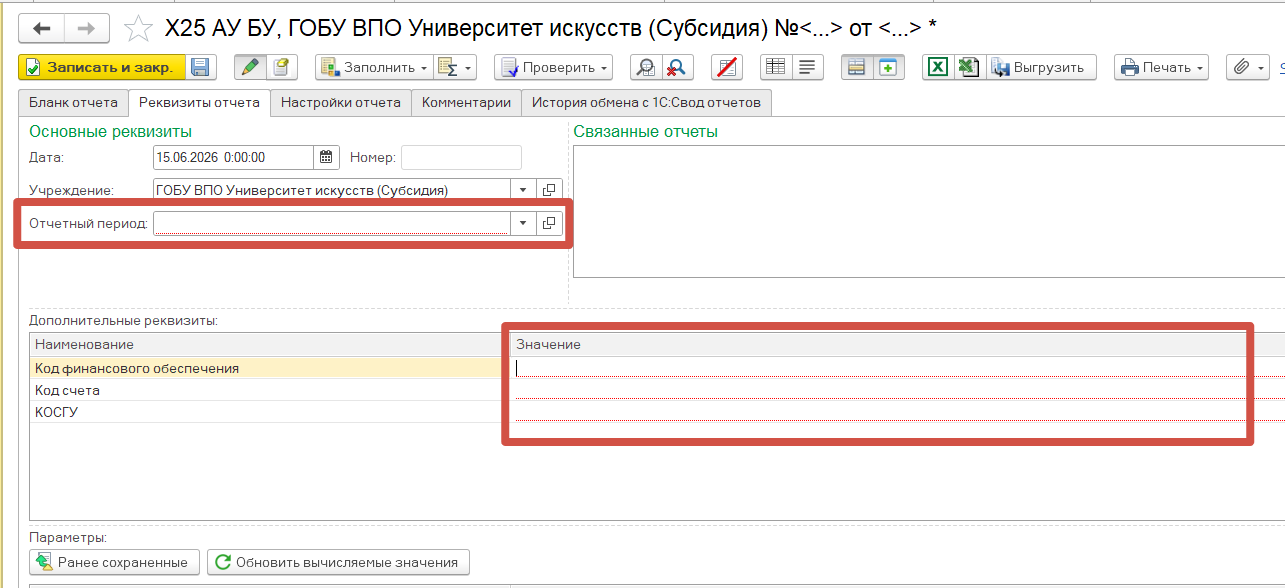
Task: Add report to favorites with star icon
Action: (139, 28)
